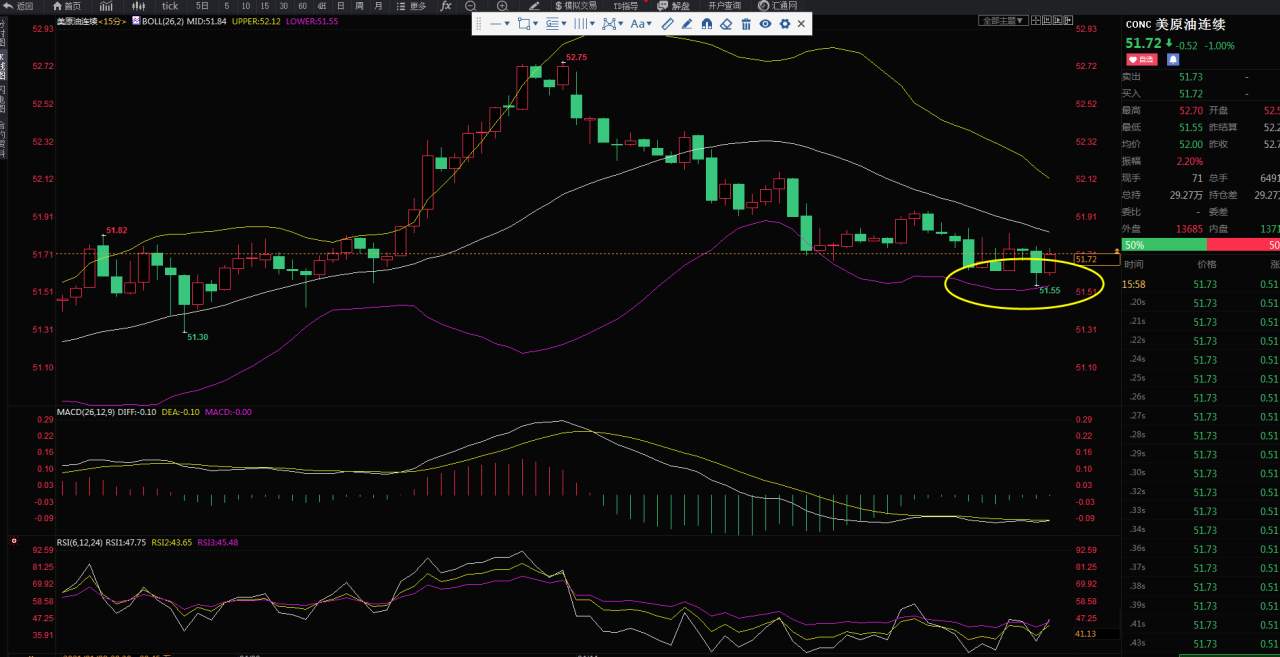
Task: Set a price alert with the bell icon
Action: point(1173,60)
